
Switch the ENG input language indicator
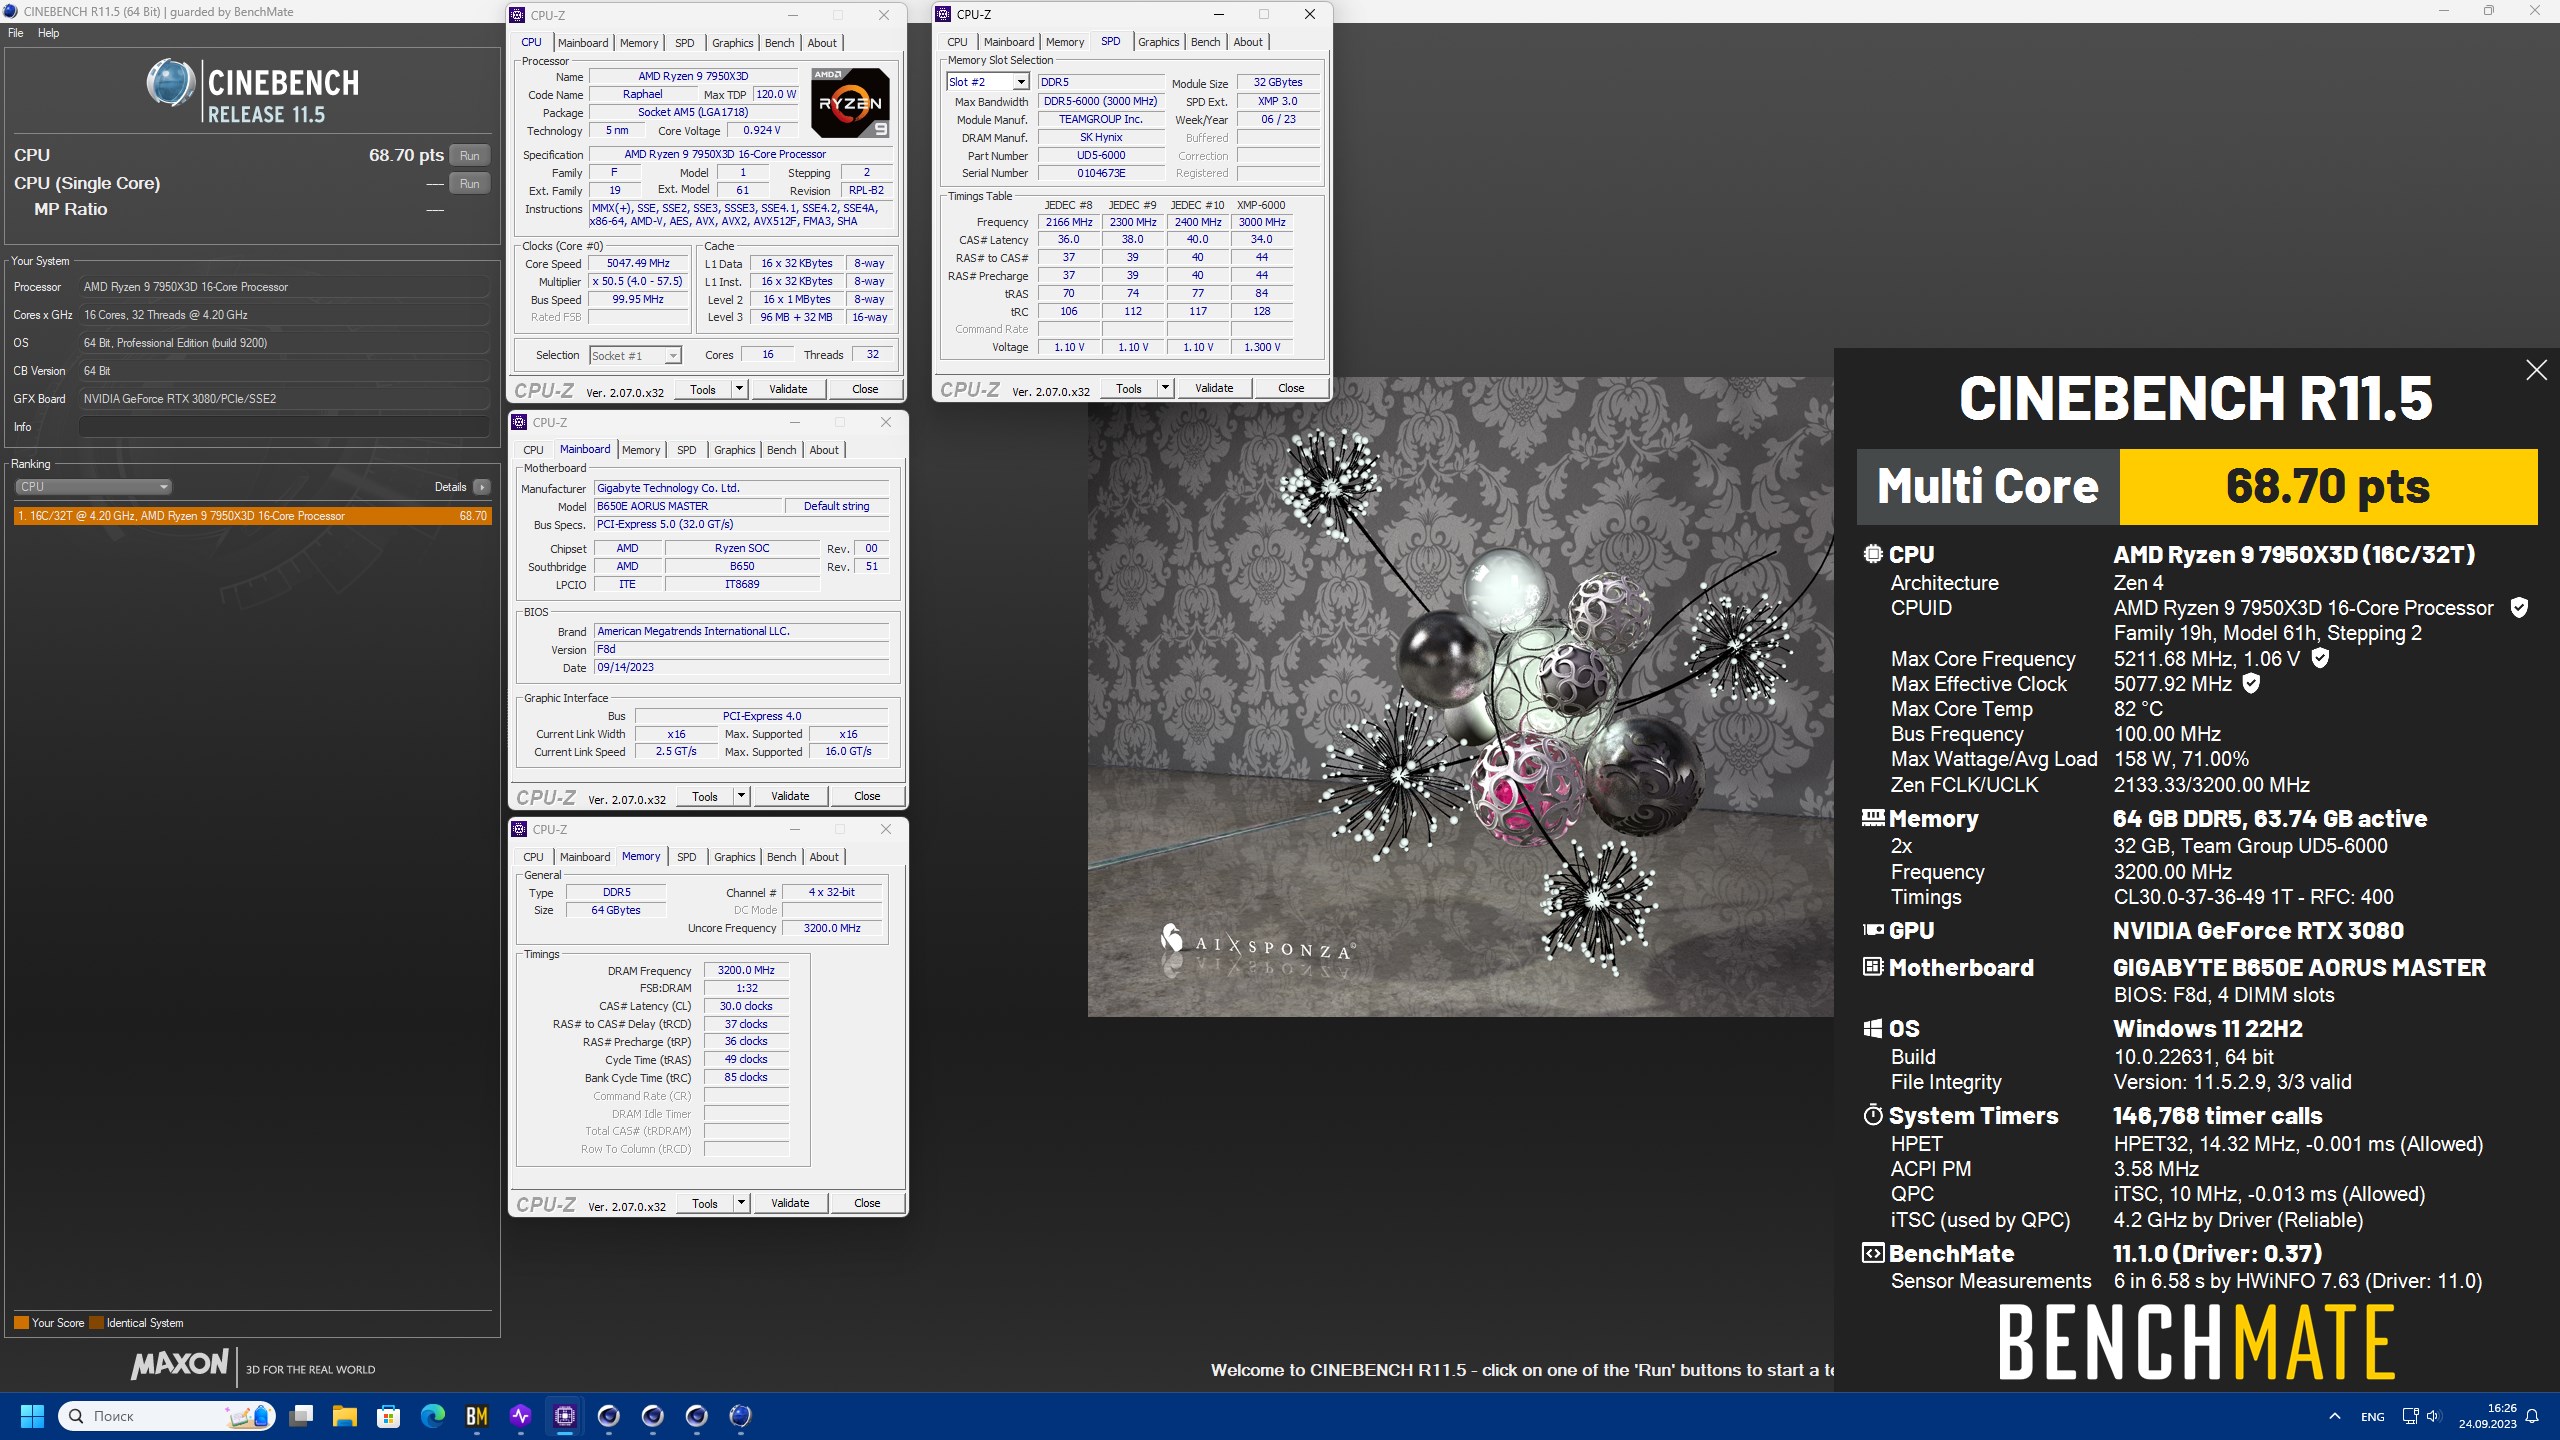click(2372, 1416)
